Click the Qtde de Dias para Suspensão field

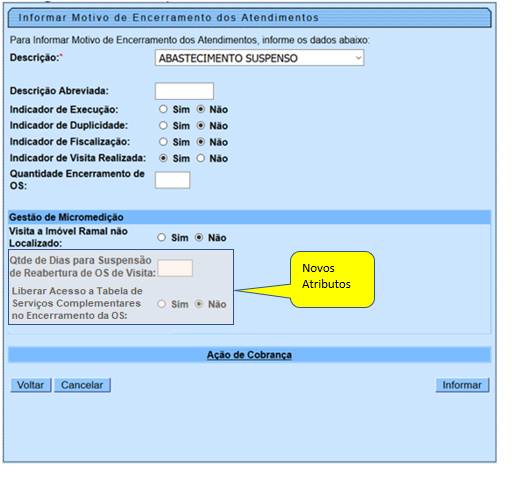click(175, 268)
